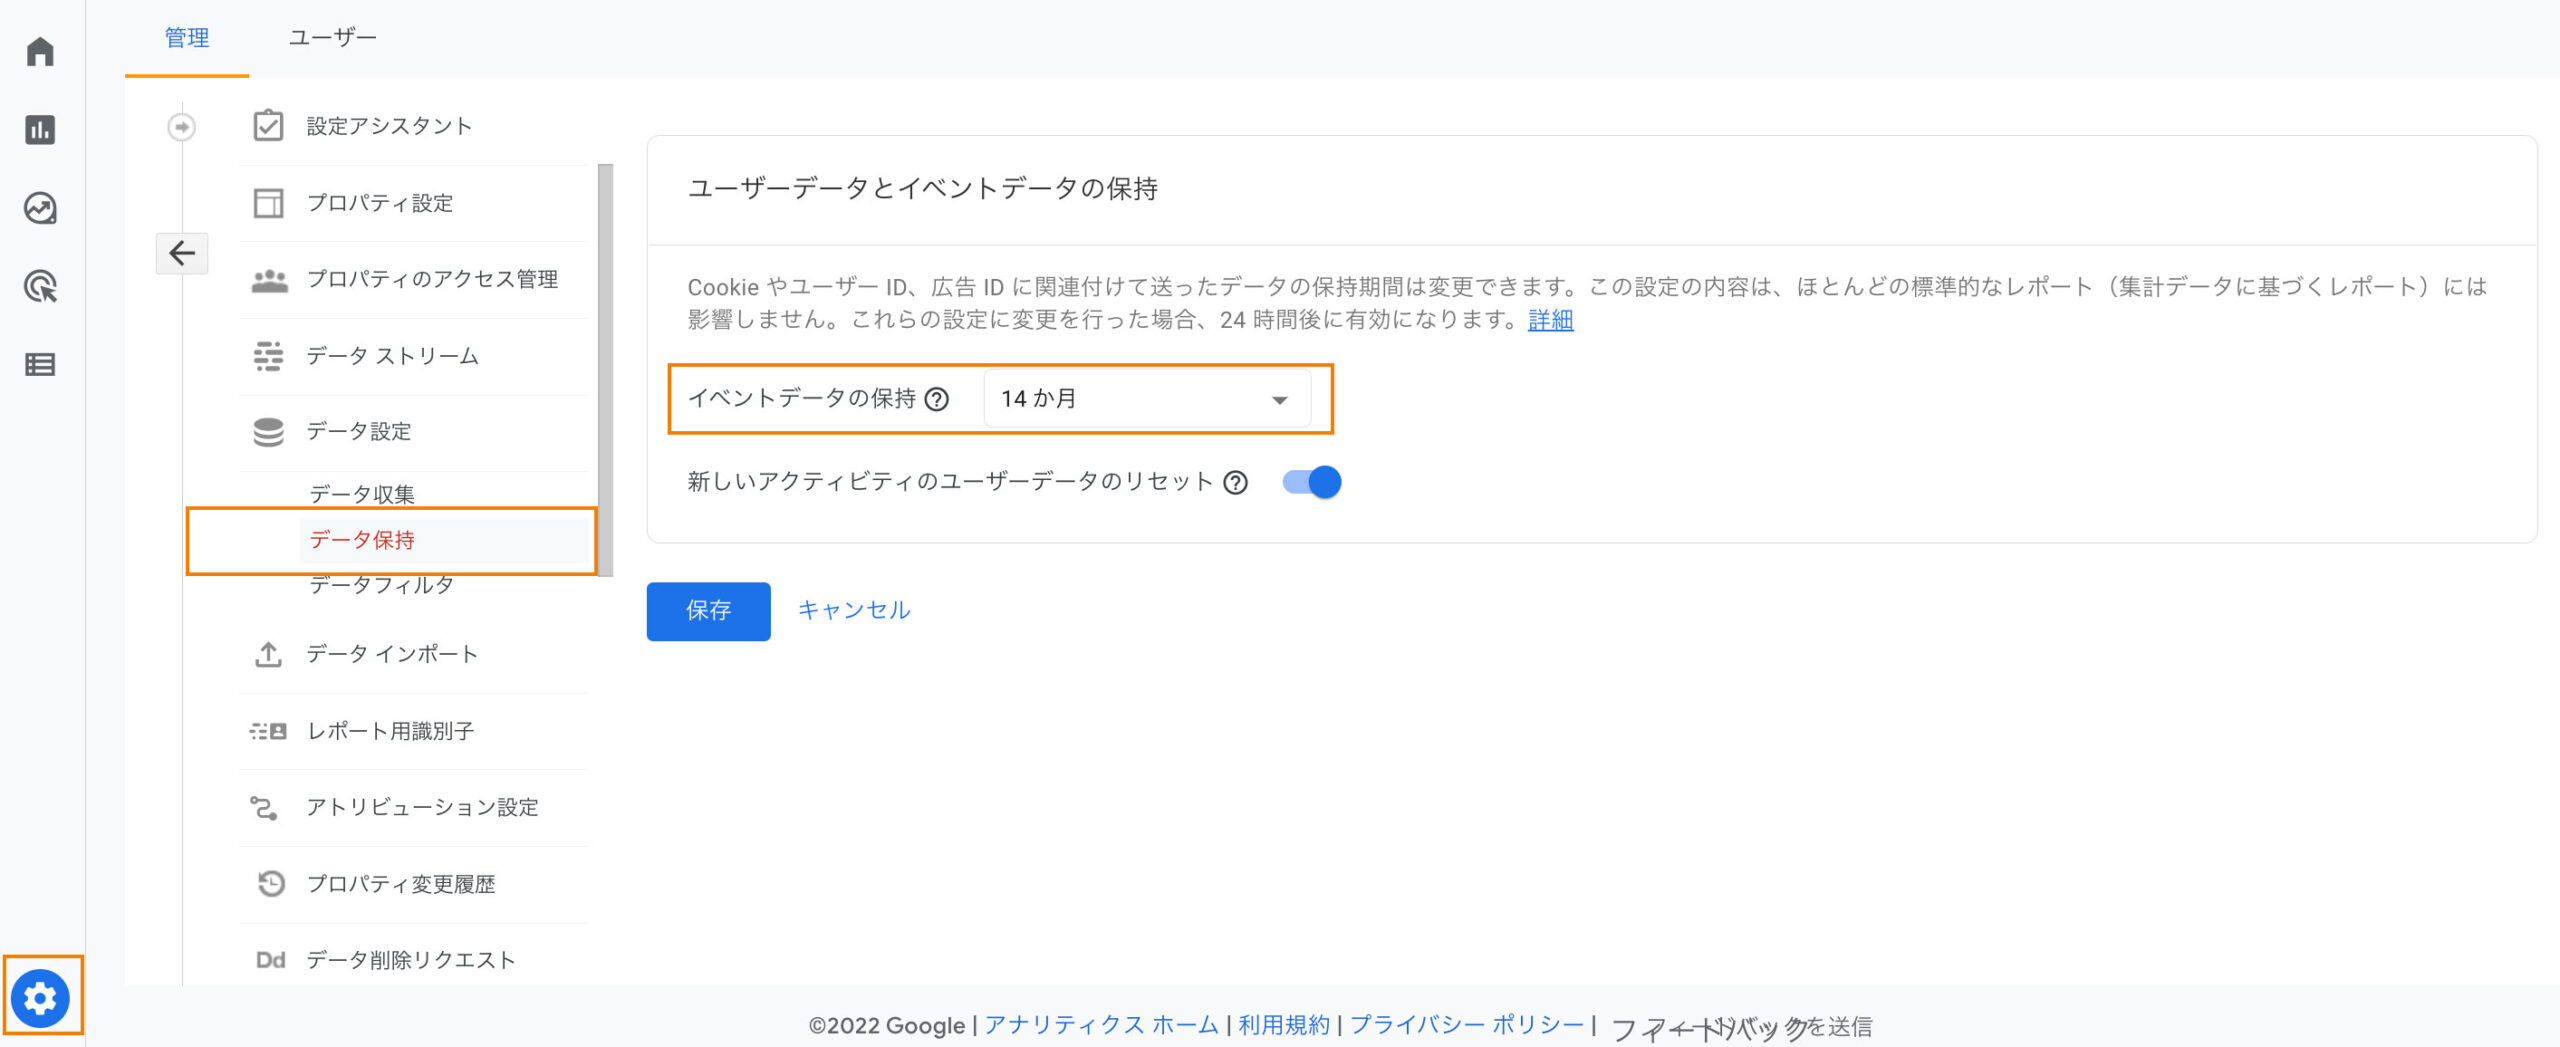Viewport: 2560px width, 1047px height.
Task: Toggle 新しいアクティビティのユーザーデータのリセット switch
Action: click(1312, 483)
